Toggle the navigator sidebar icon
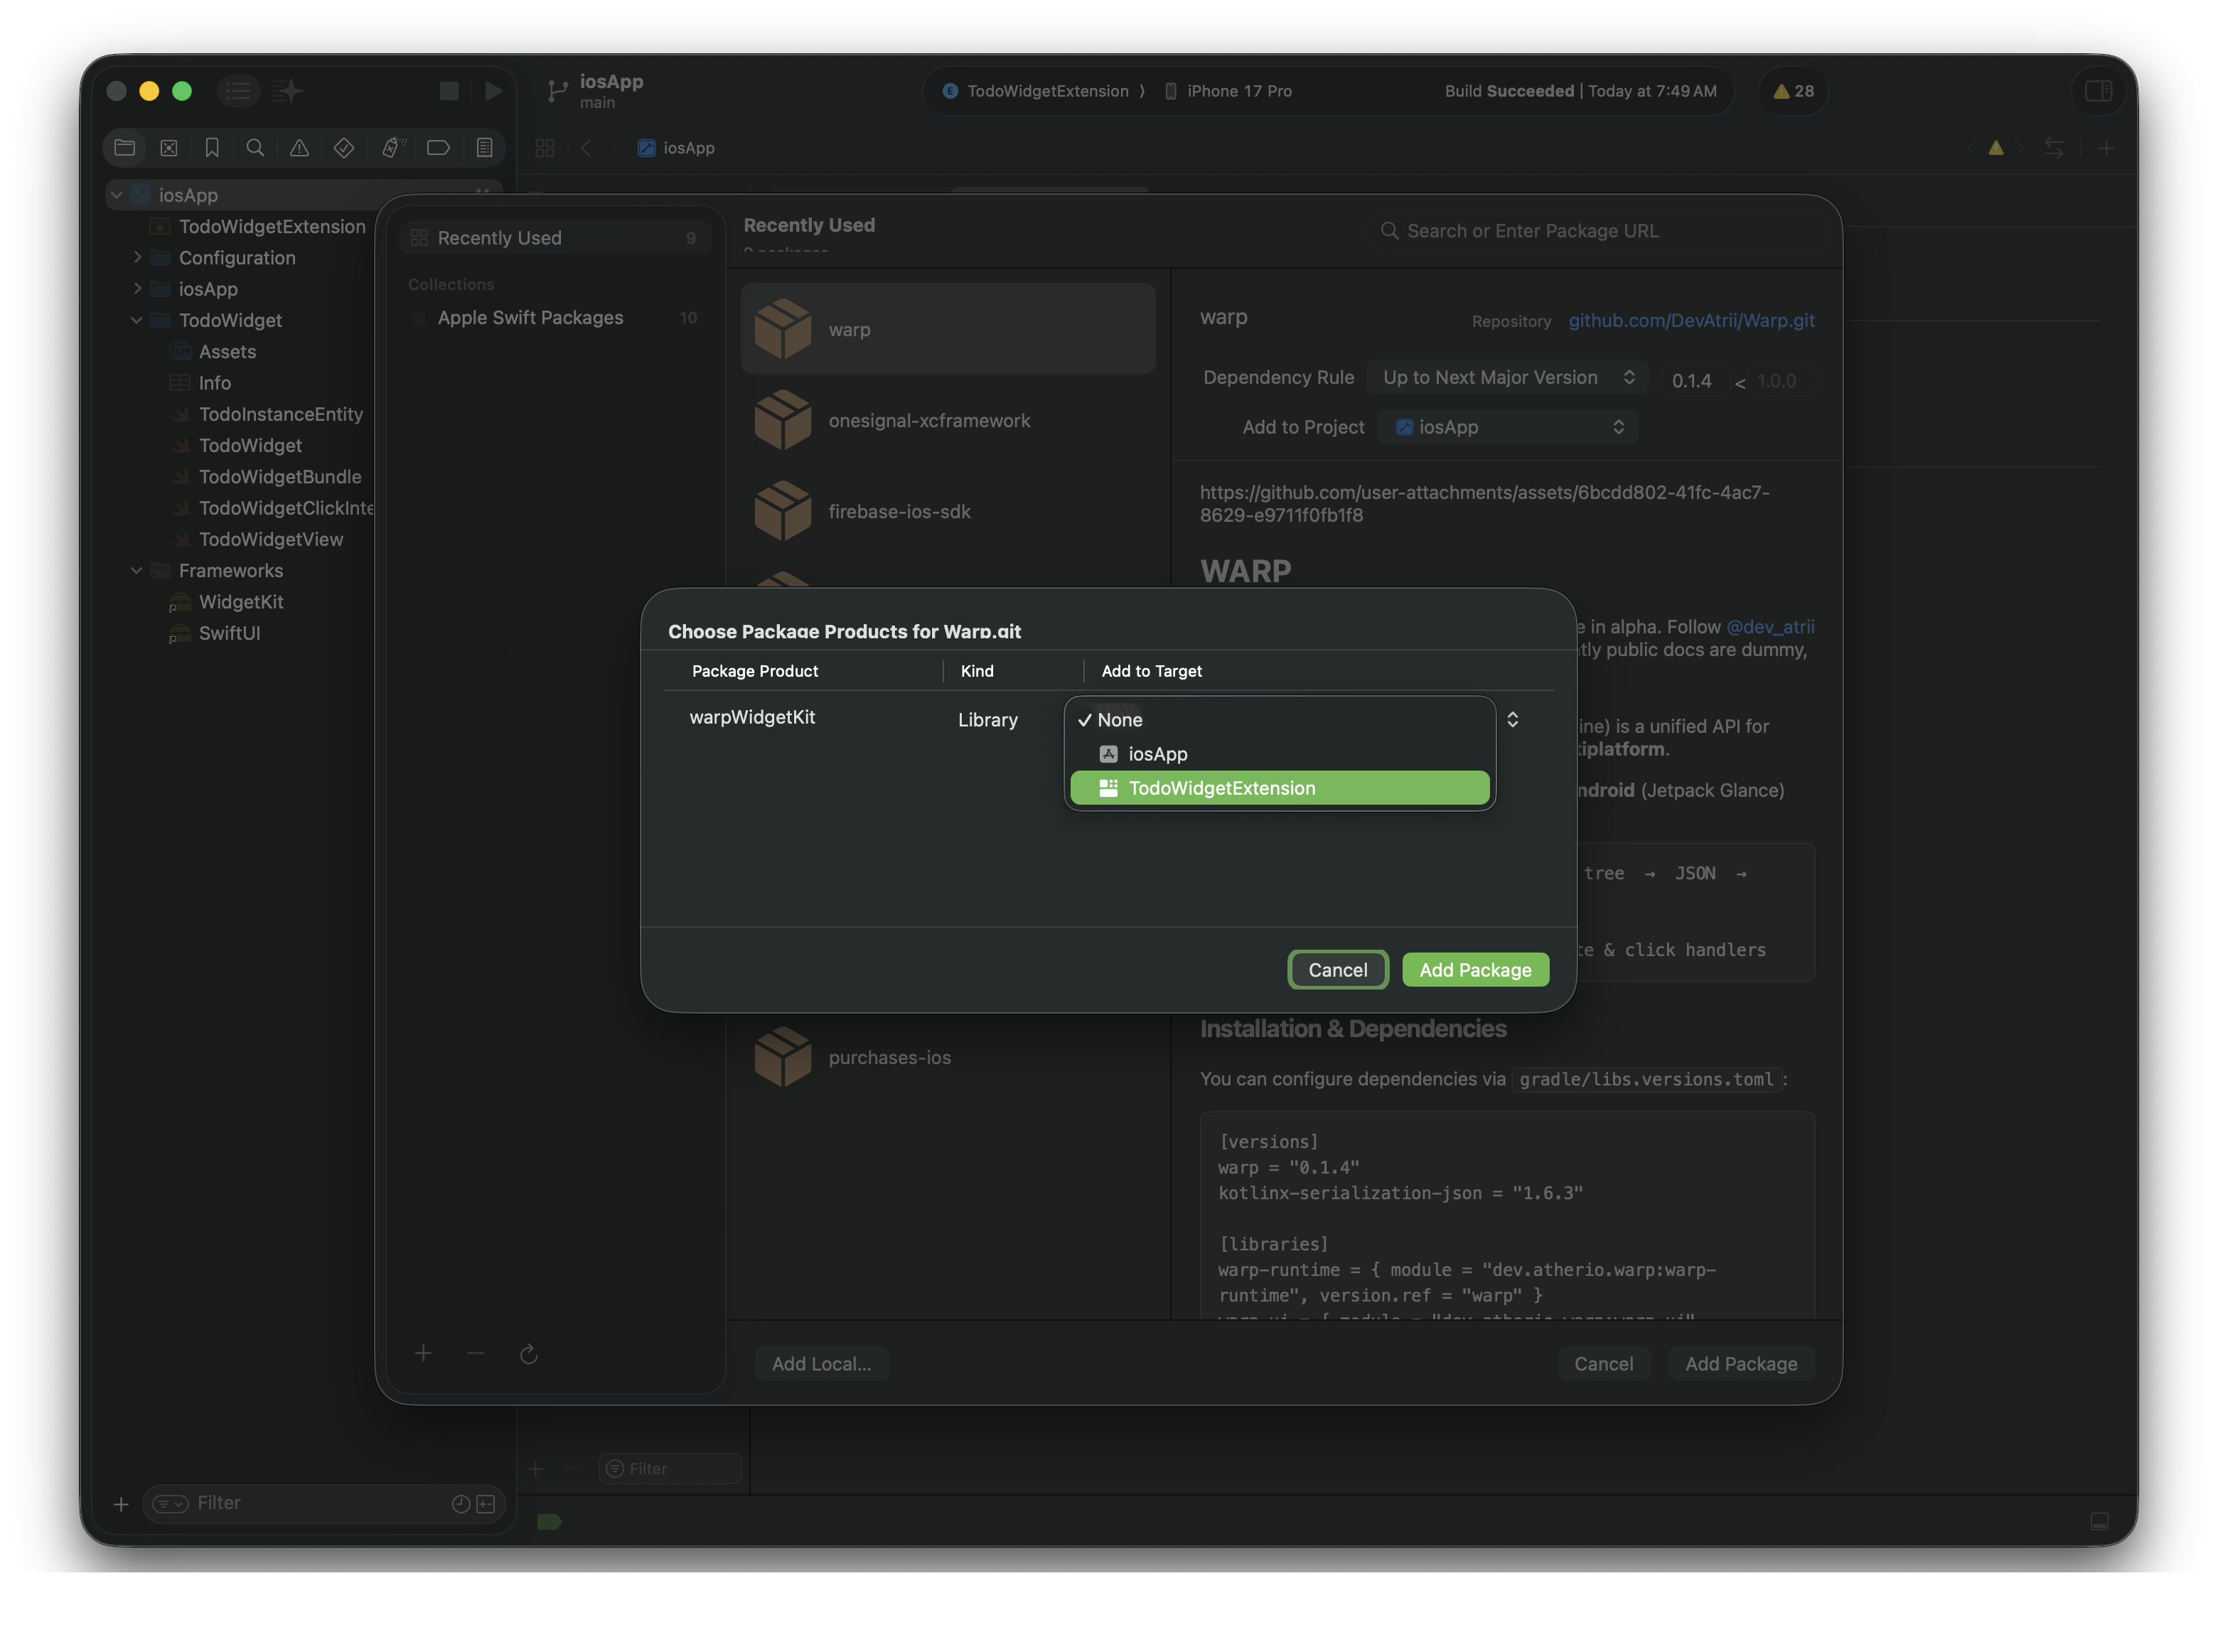The height and width of the screenshot is (1652, 2218). (238, 91)
